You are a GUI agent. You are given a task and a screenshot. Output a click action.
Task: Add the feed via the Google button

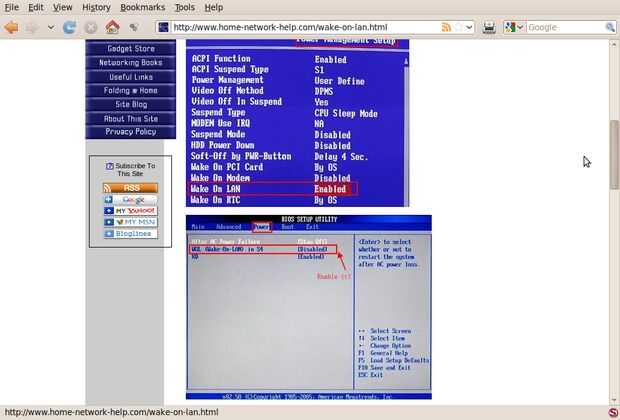pos(130,199)
